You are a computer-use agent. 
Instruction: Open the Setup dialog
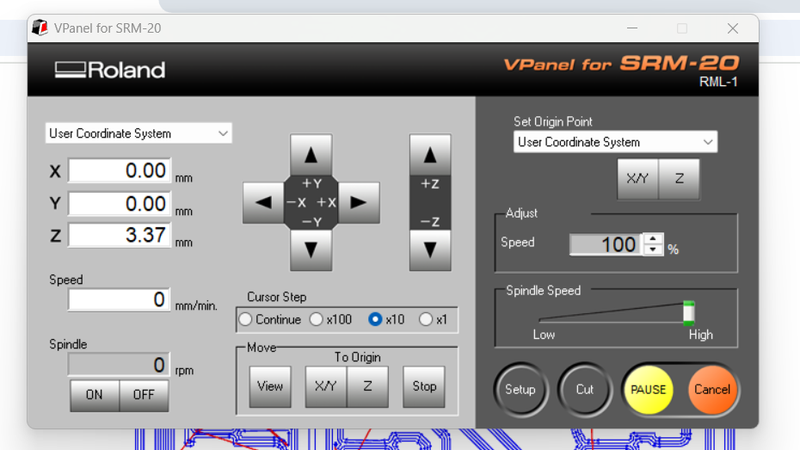(520, 390)
